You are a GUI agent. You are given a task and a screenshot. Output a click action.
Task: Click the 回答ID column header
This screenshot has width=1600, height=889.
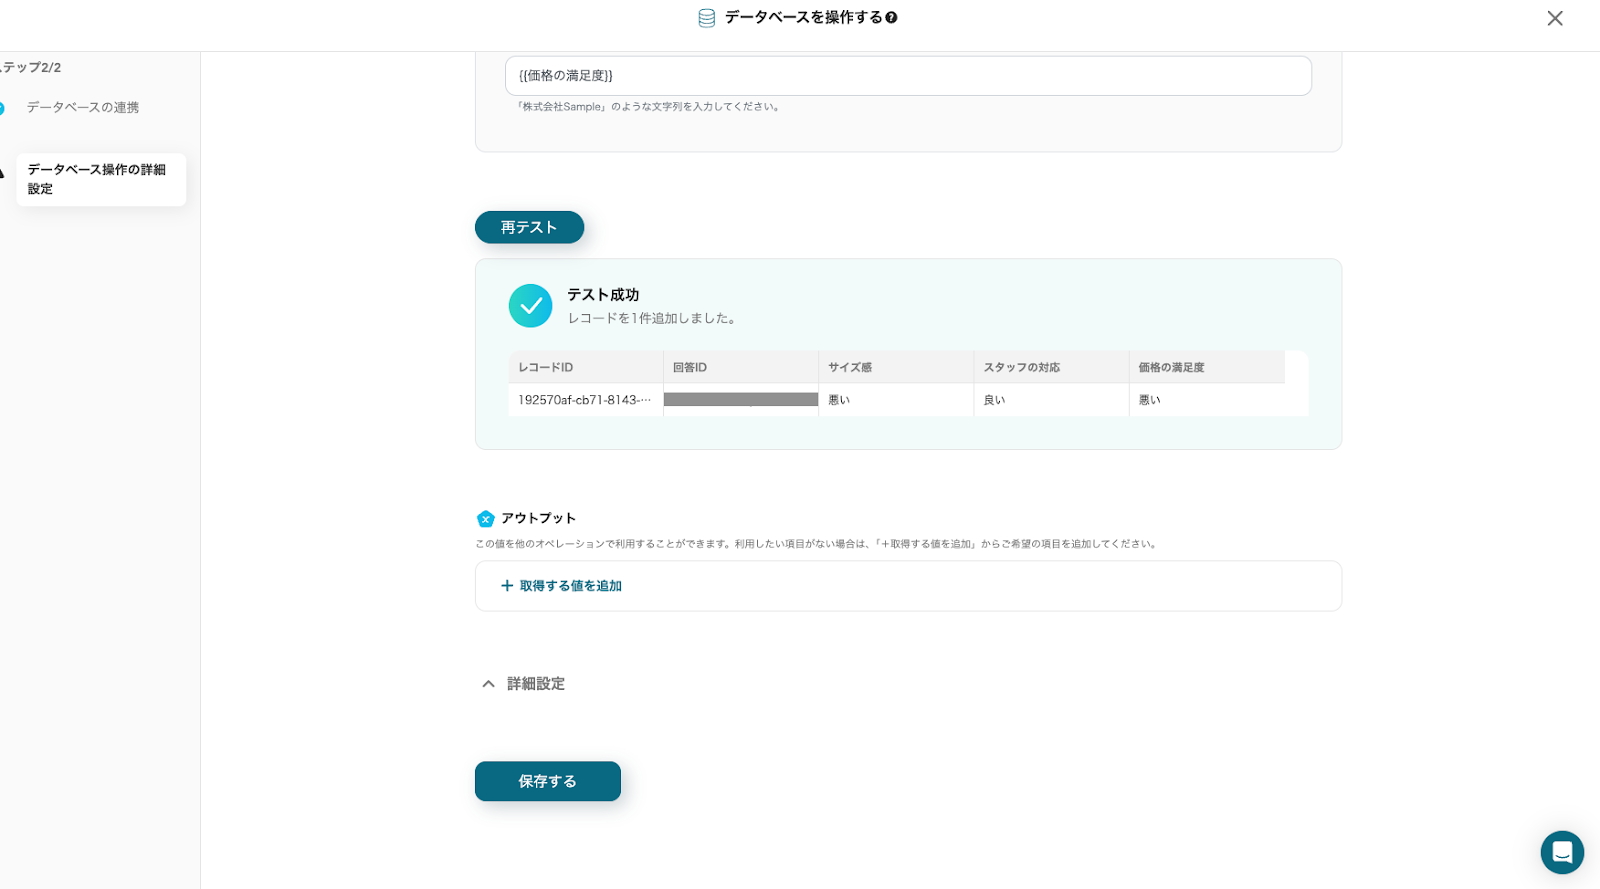tap(690, 368)
